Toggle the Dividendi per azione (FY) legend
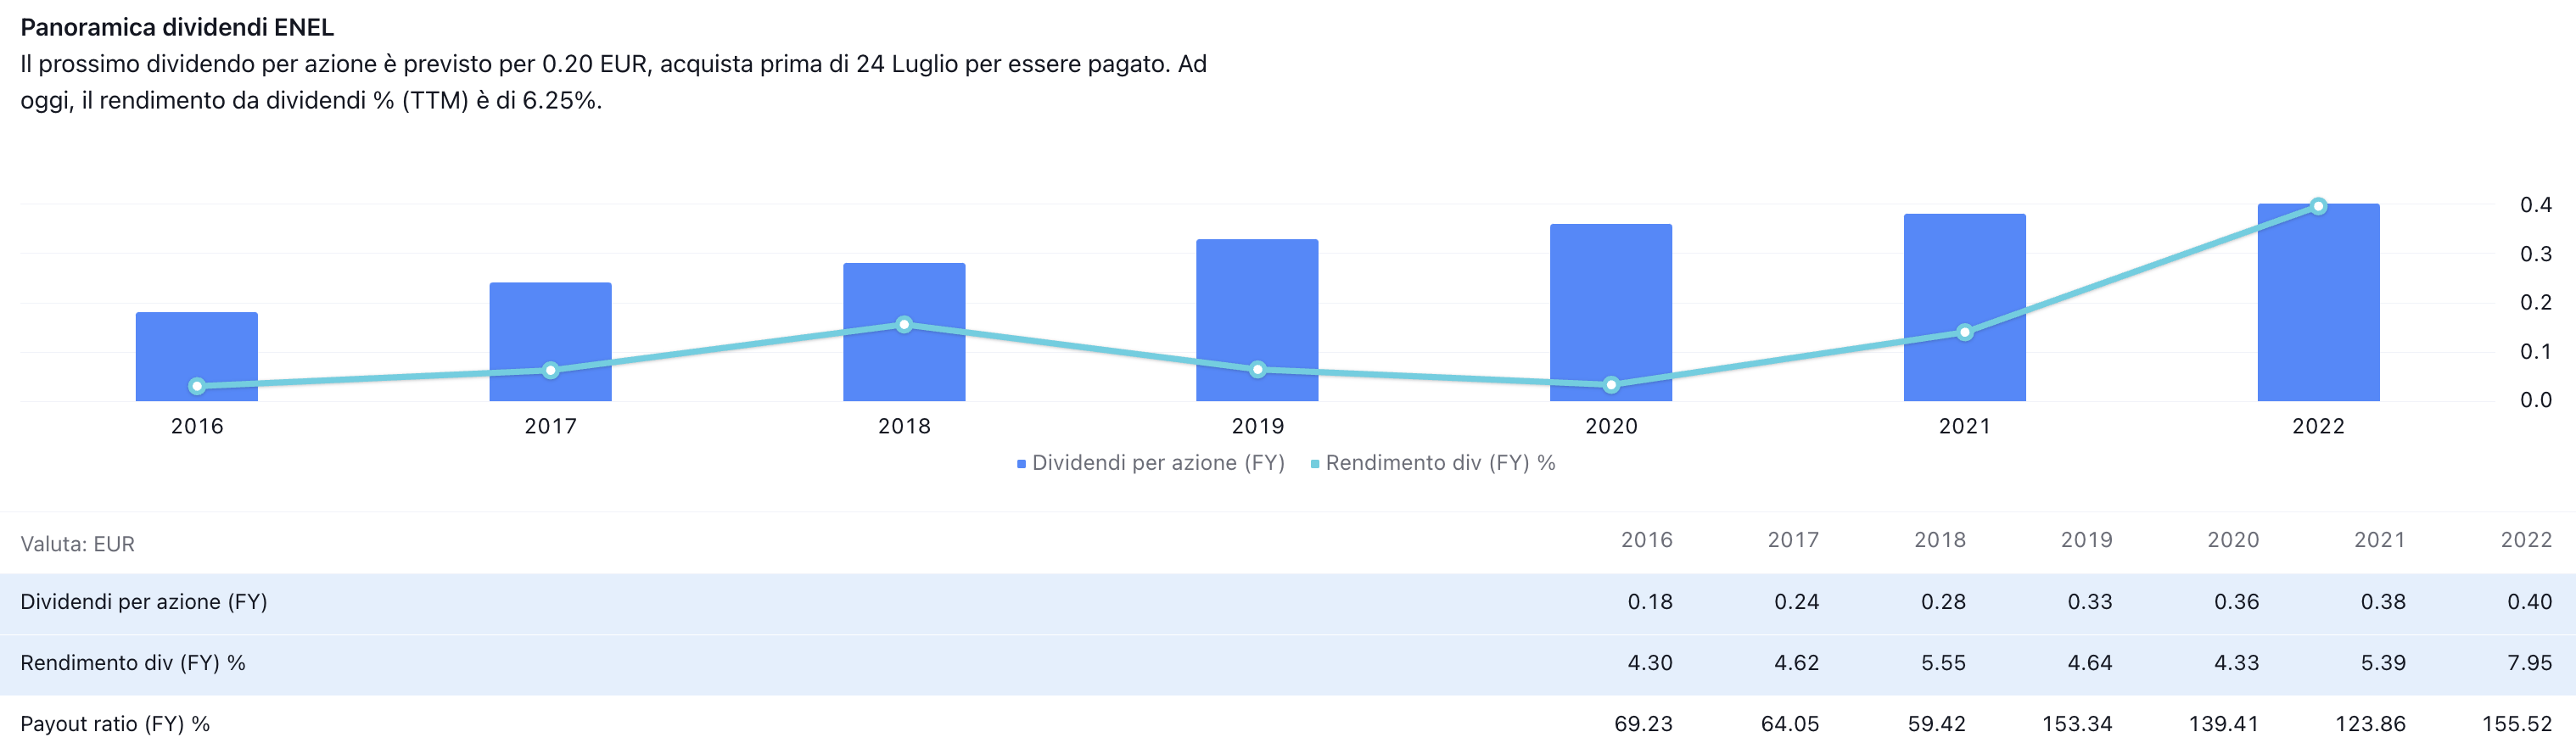This screenshot has width=2576, height=743. pos(1151,463)
